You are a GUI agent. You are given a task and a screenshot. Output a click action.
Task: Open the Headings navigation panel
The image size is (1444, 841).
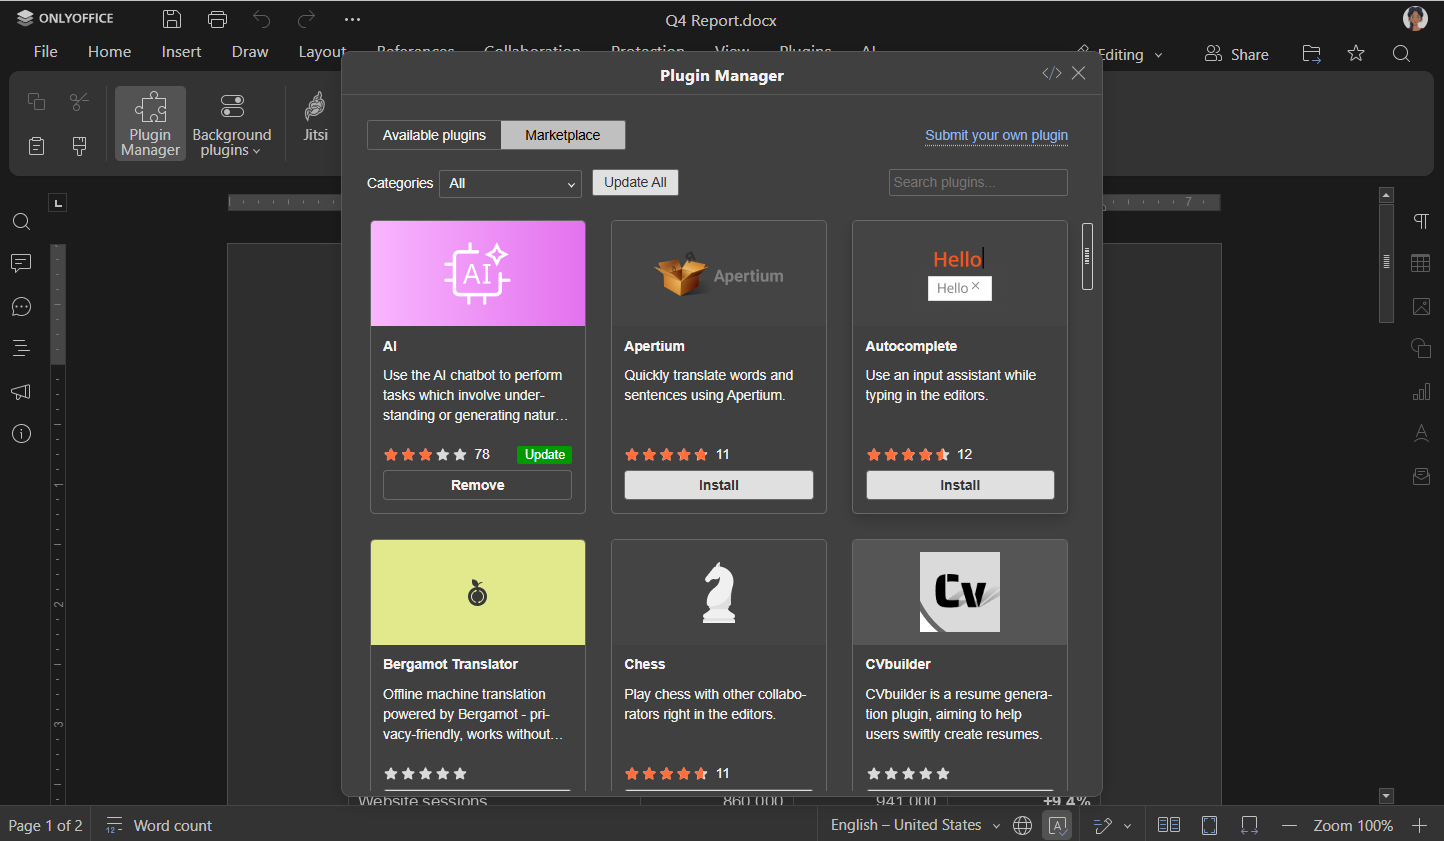pyautogui.click(x=21, y=348)
